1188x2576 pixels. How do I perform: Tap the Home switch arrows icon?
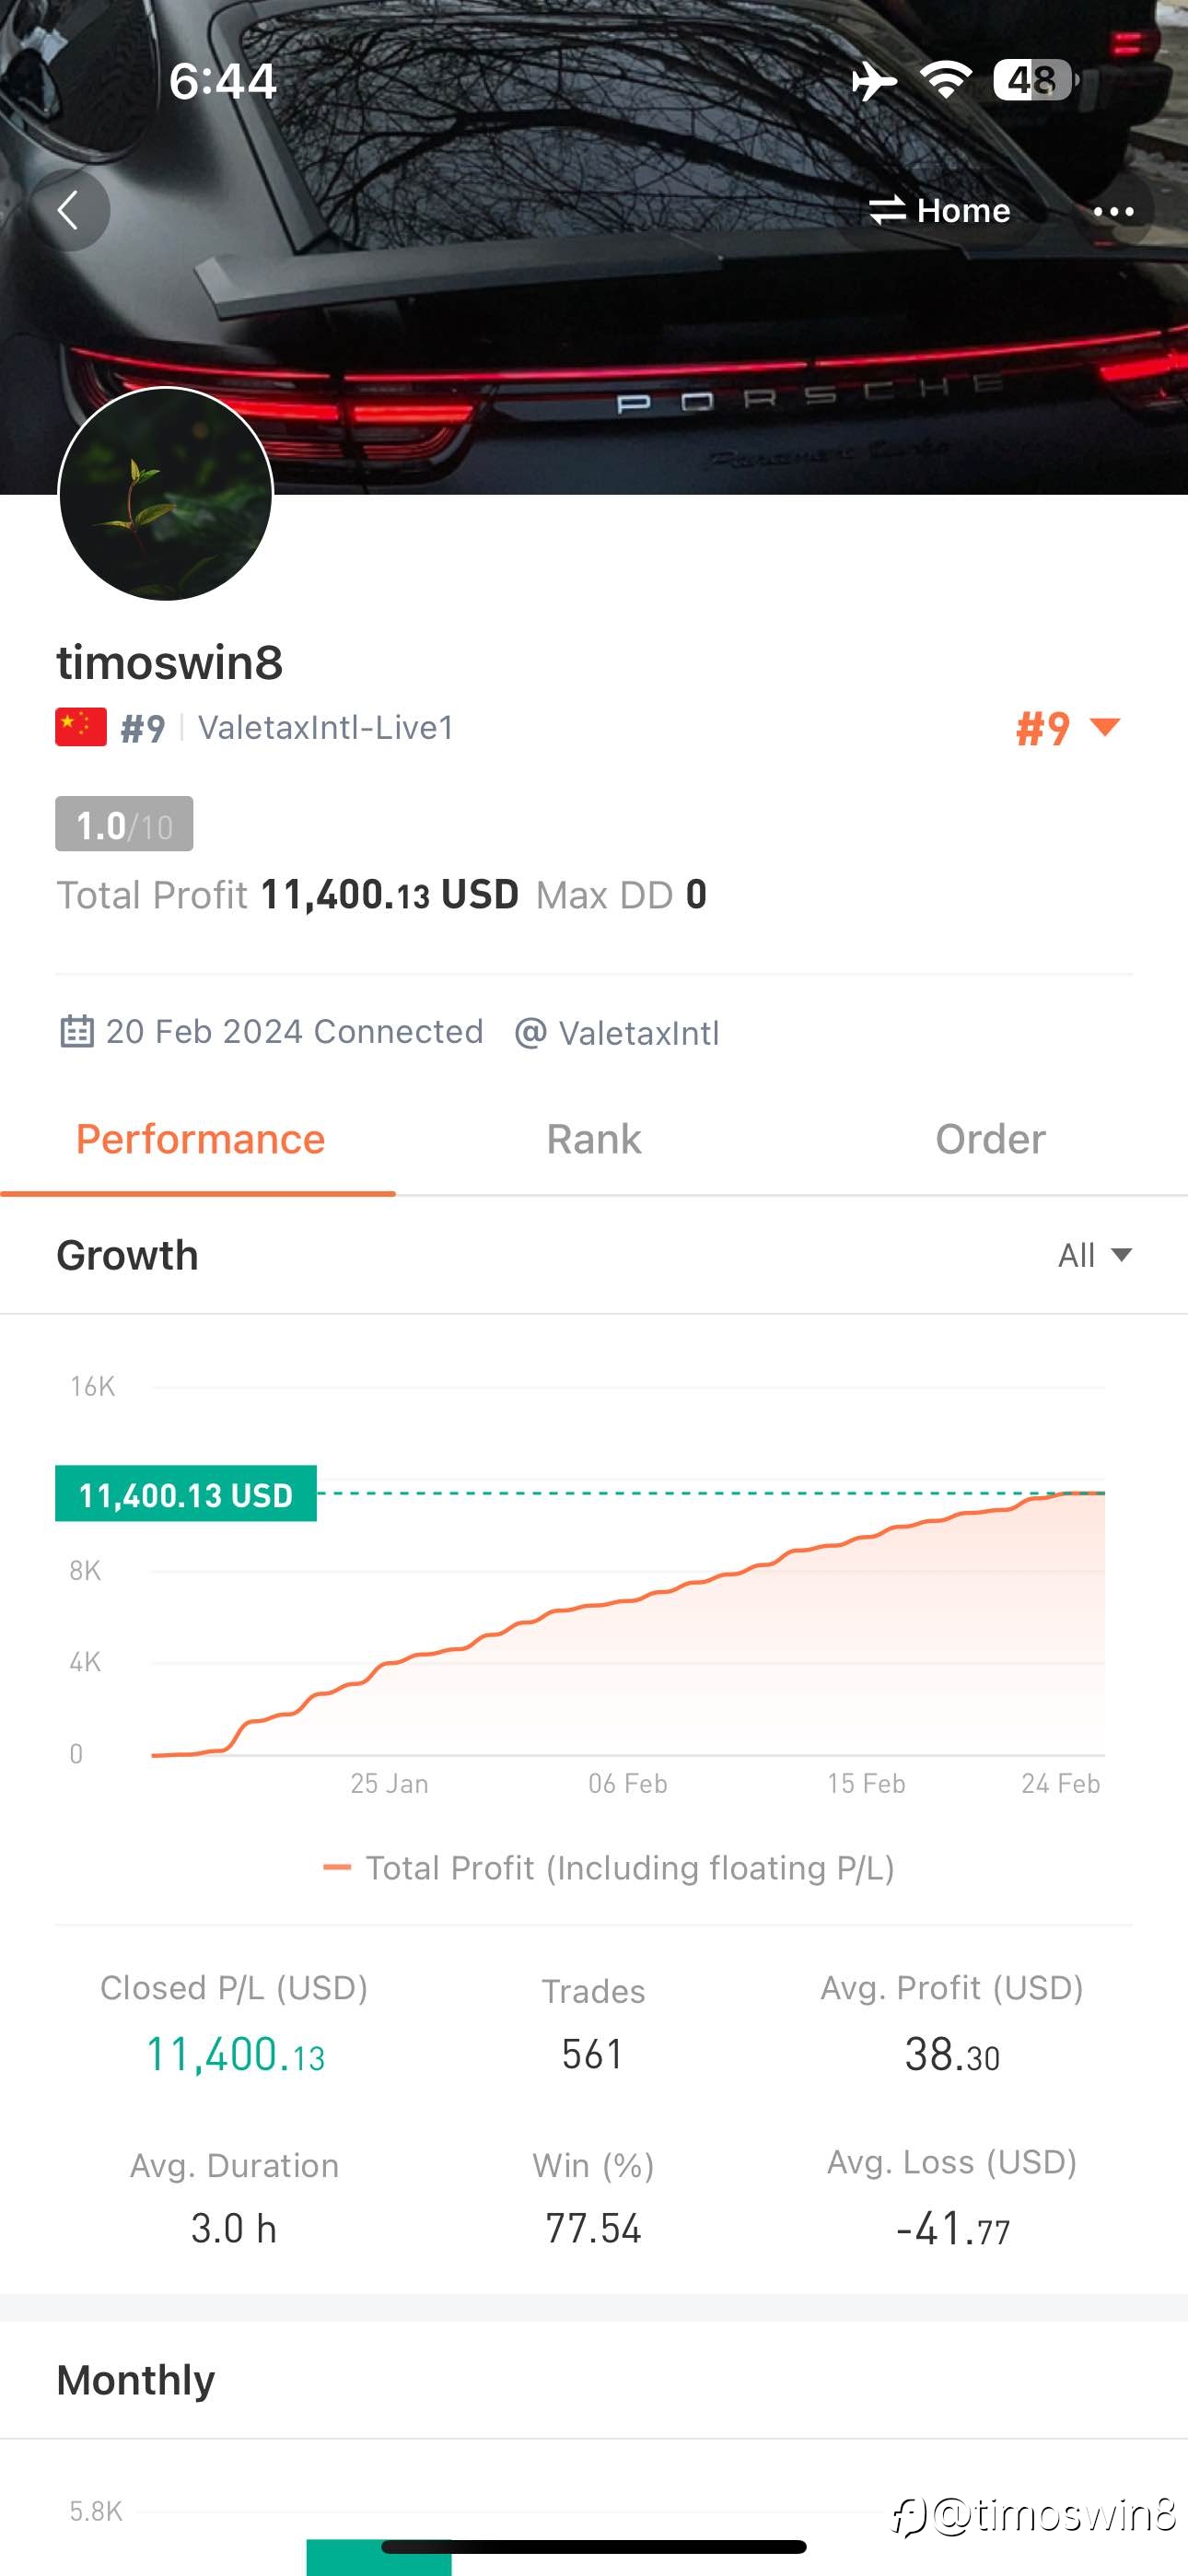point(886,210)
